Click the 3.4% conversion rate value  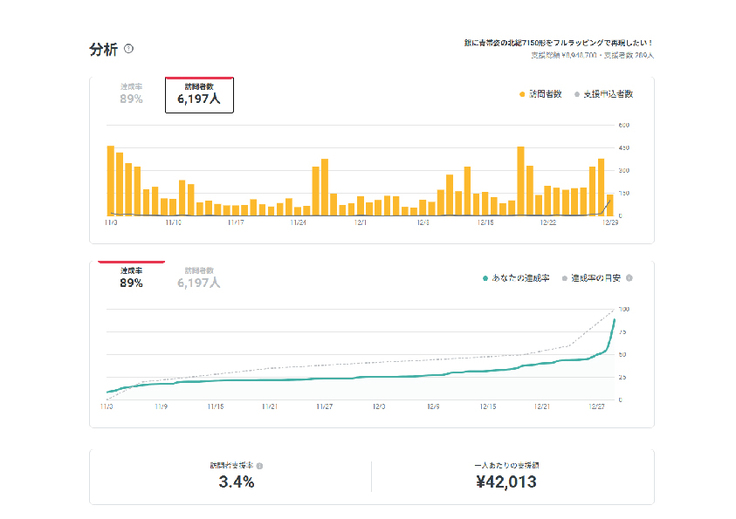pos(236,482)
